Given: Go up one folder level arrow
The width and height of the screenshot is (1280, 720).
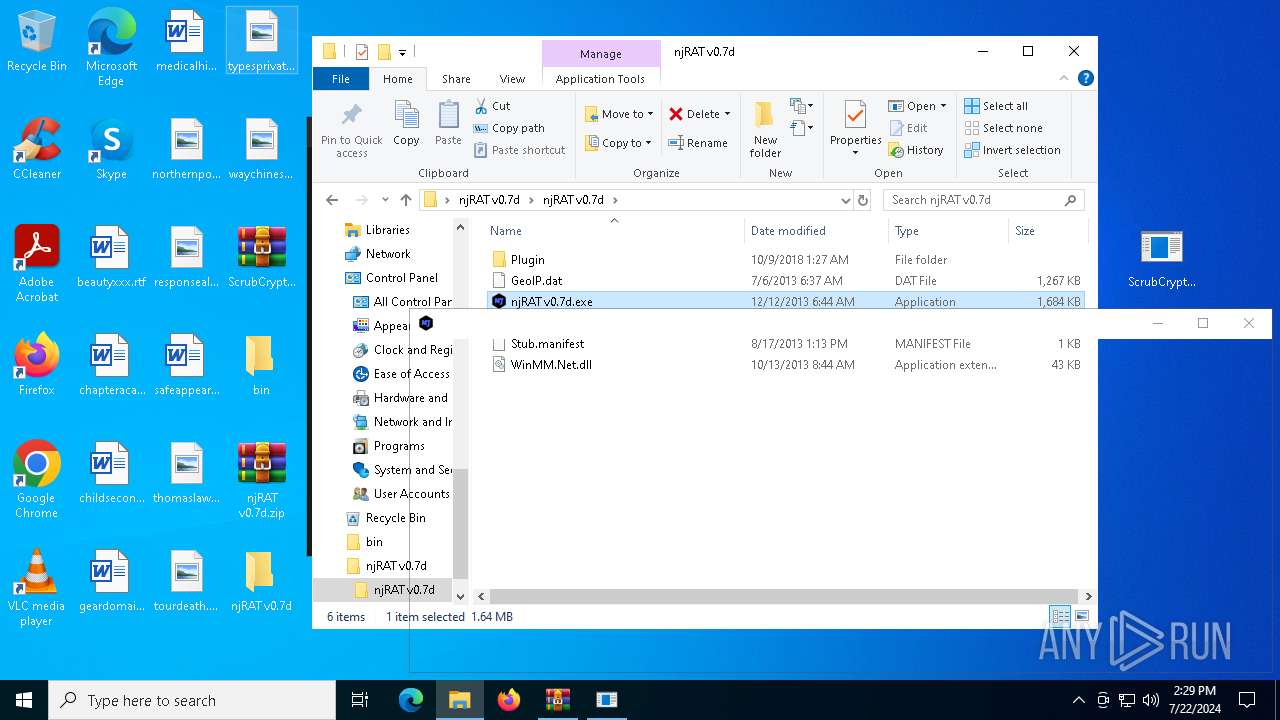Looking at the screenshot, I should pos(405,200).
